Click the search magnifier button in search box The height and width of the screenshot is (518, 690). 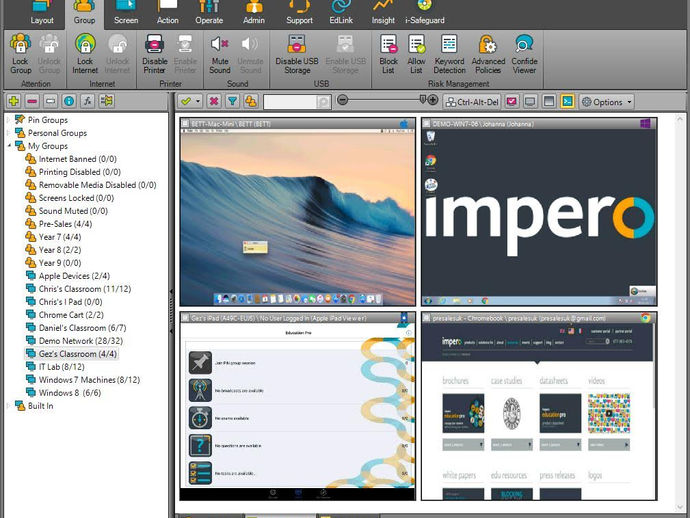(x=323, y=102)
